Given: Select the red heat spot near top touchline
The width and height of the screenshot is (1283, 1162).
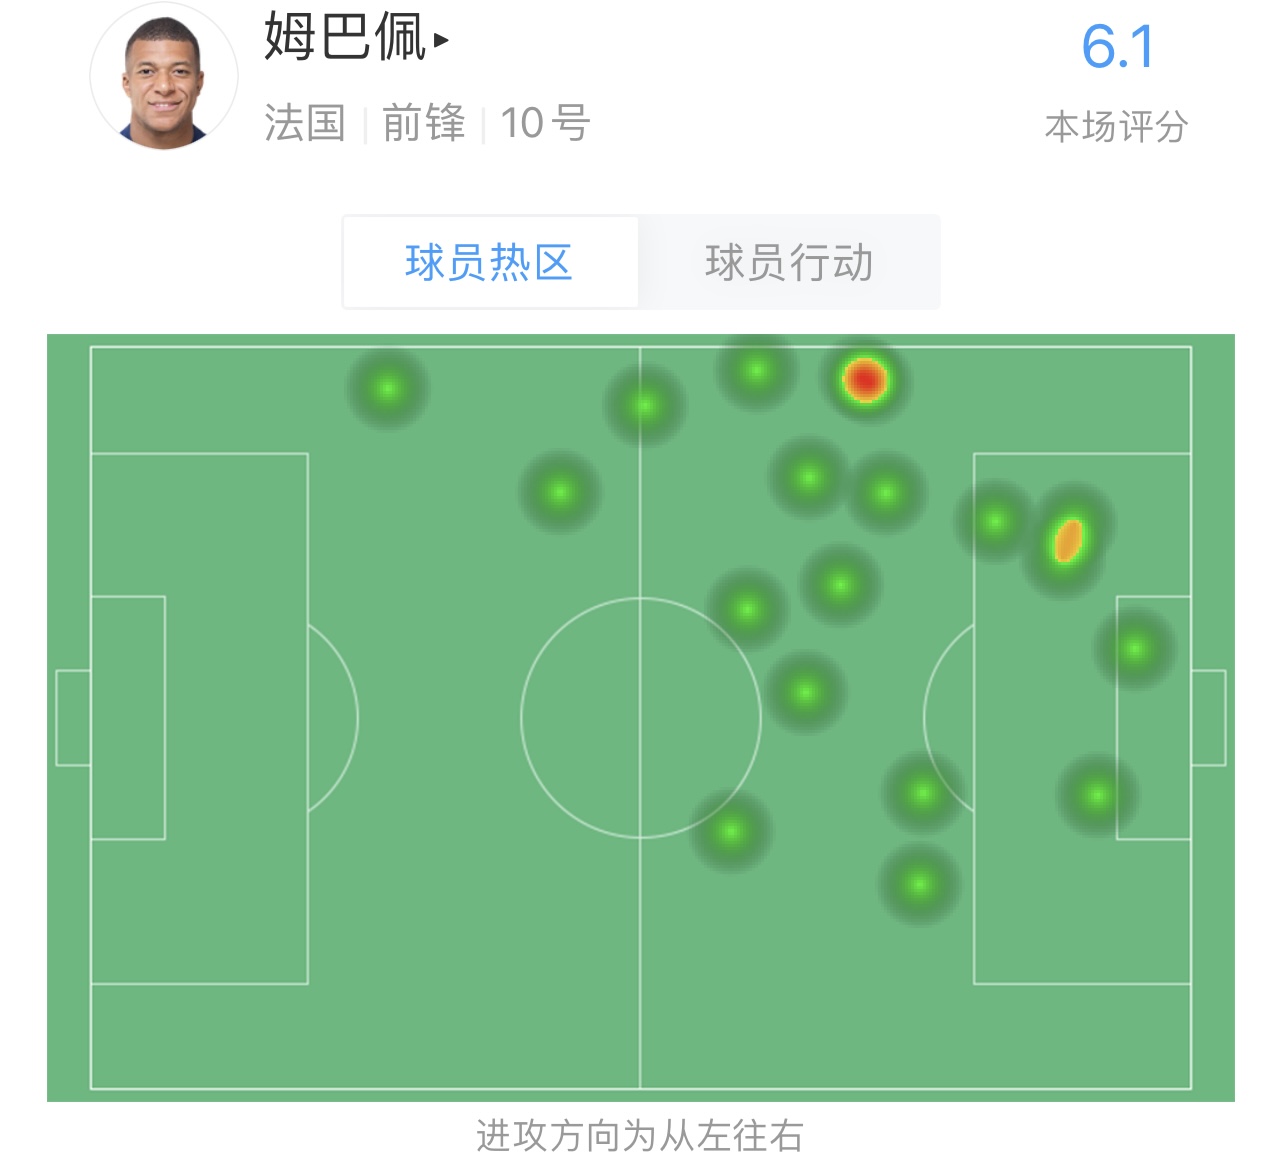Looking at the screenshot, I should tap(864, 380).
